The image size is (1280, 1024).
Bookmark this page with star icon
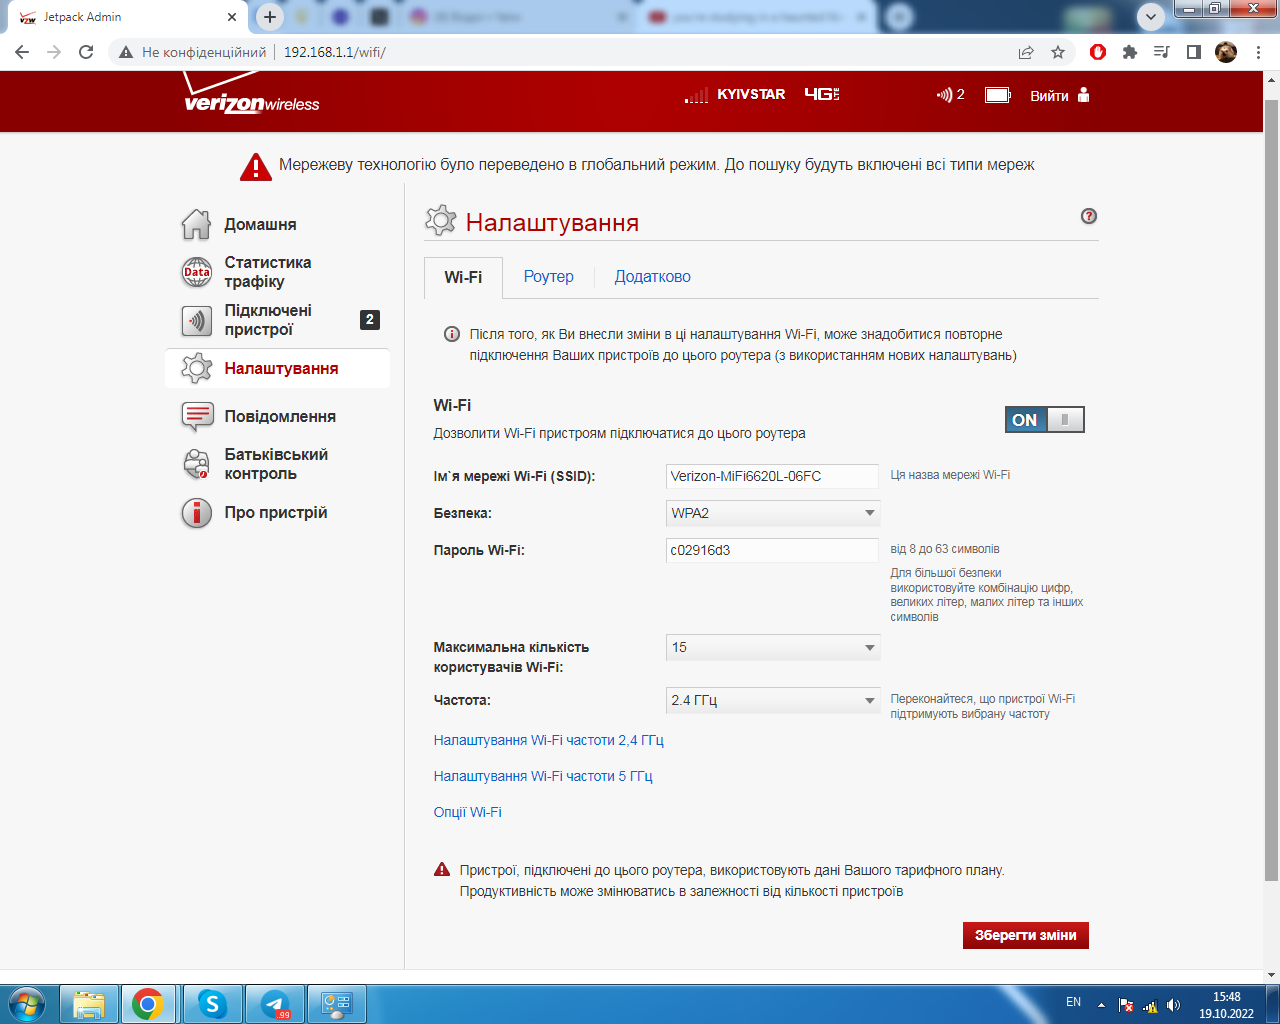pos(1058,52)
